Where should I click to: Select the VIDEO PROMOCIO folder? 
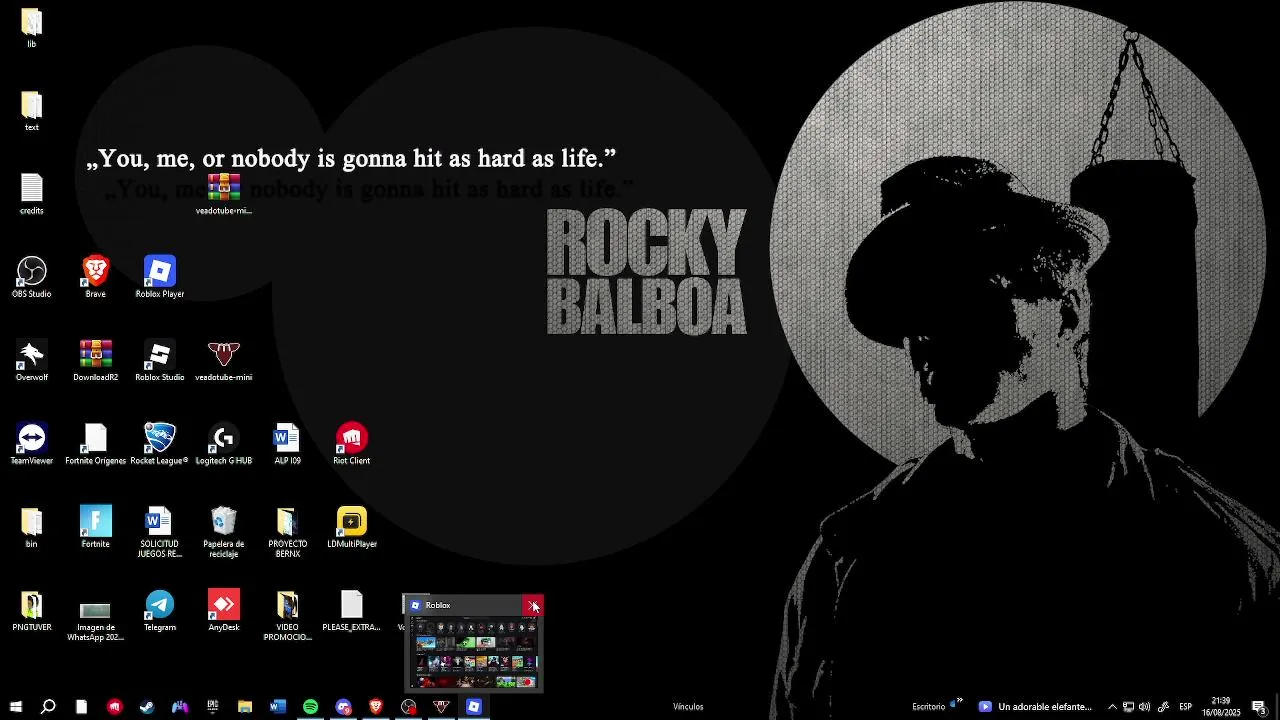[x=287, y=616]
